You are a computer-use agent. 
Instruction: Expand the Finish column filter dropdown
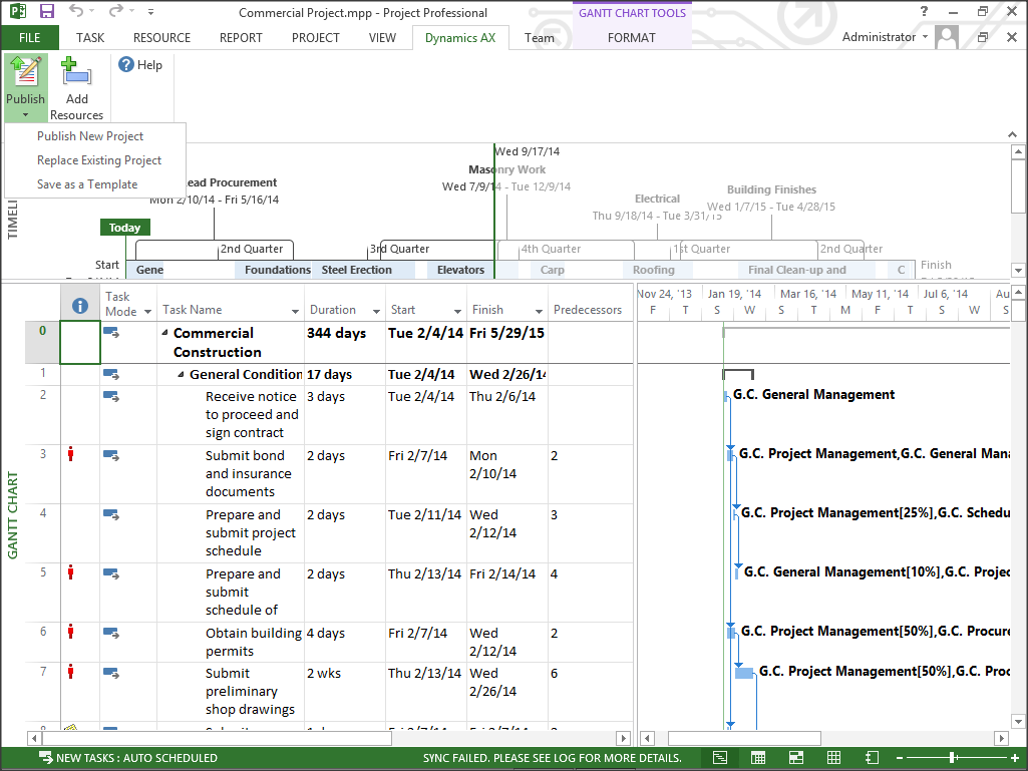point(538,311)
